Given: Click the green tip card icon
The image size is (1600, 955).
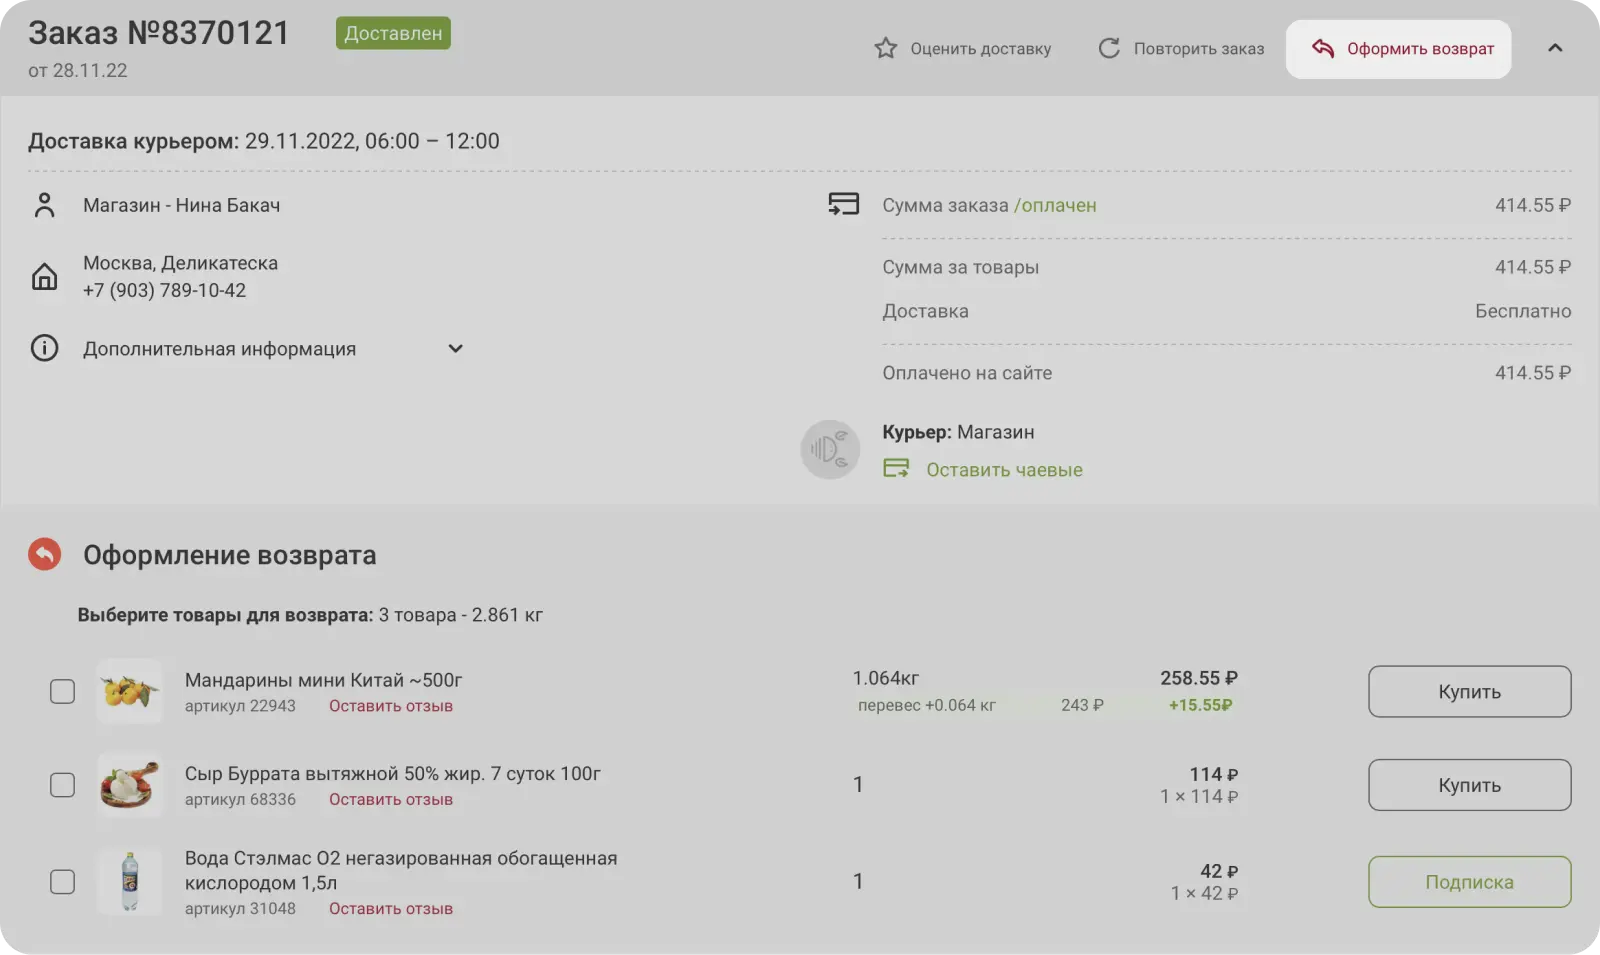Looking at the screenshot, I should point(896,469).
